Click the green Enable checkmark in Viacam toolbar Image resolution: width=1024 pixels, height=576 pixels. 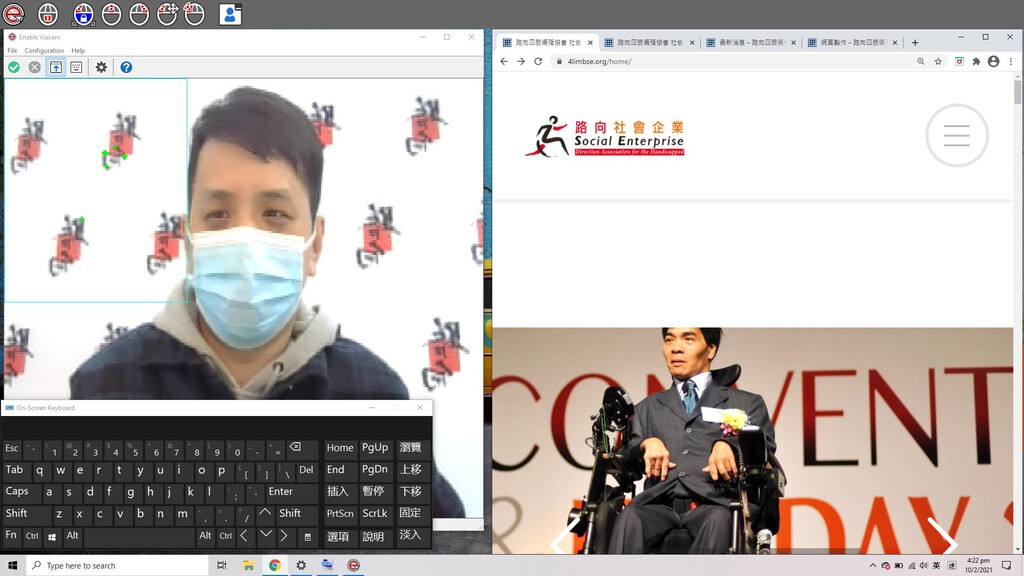[14, 67]
